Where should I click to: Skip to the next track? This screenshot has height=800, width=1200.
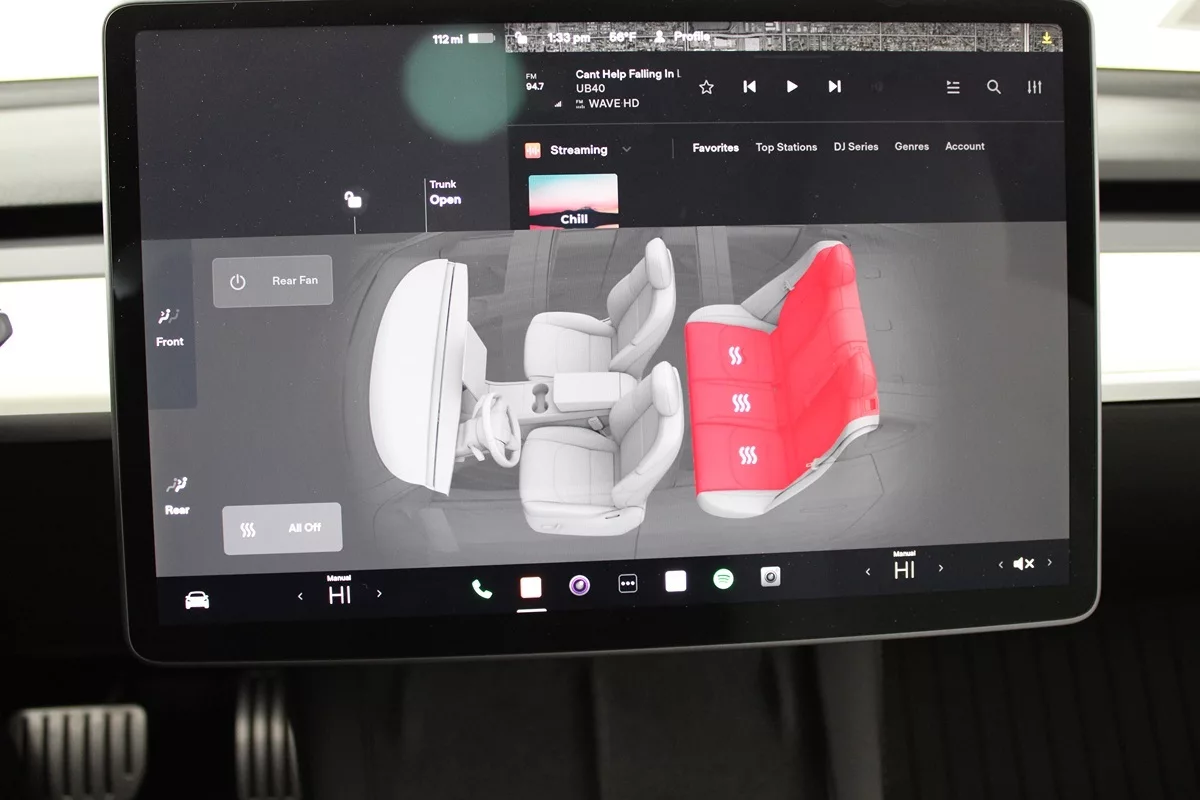(x=834, y=87)
